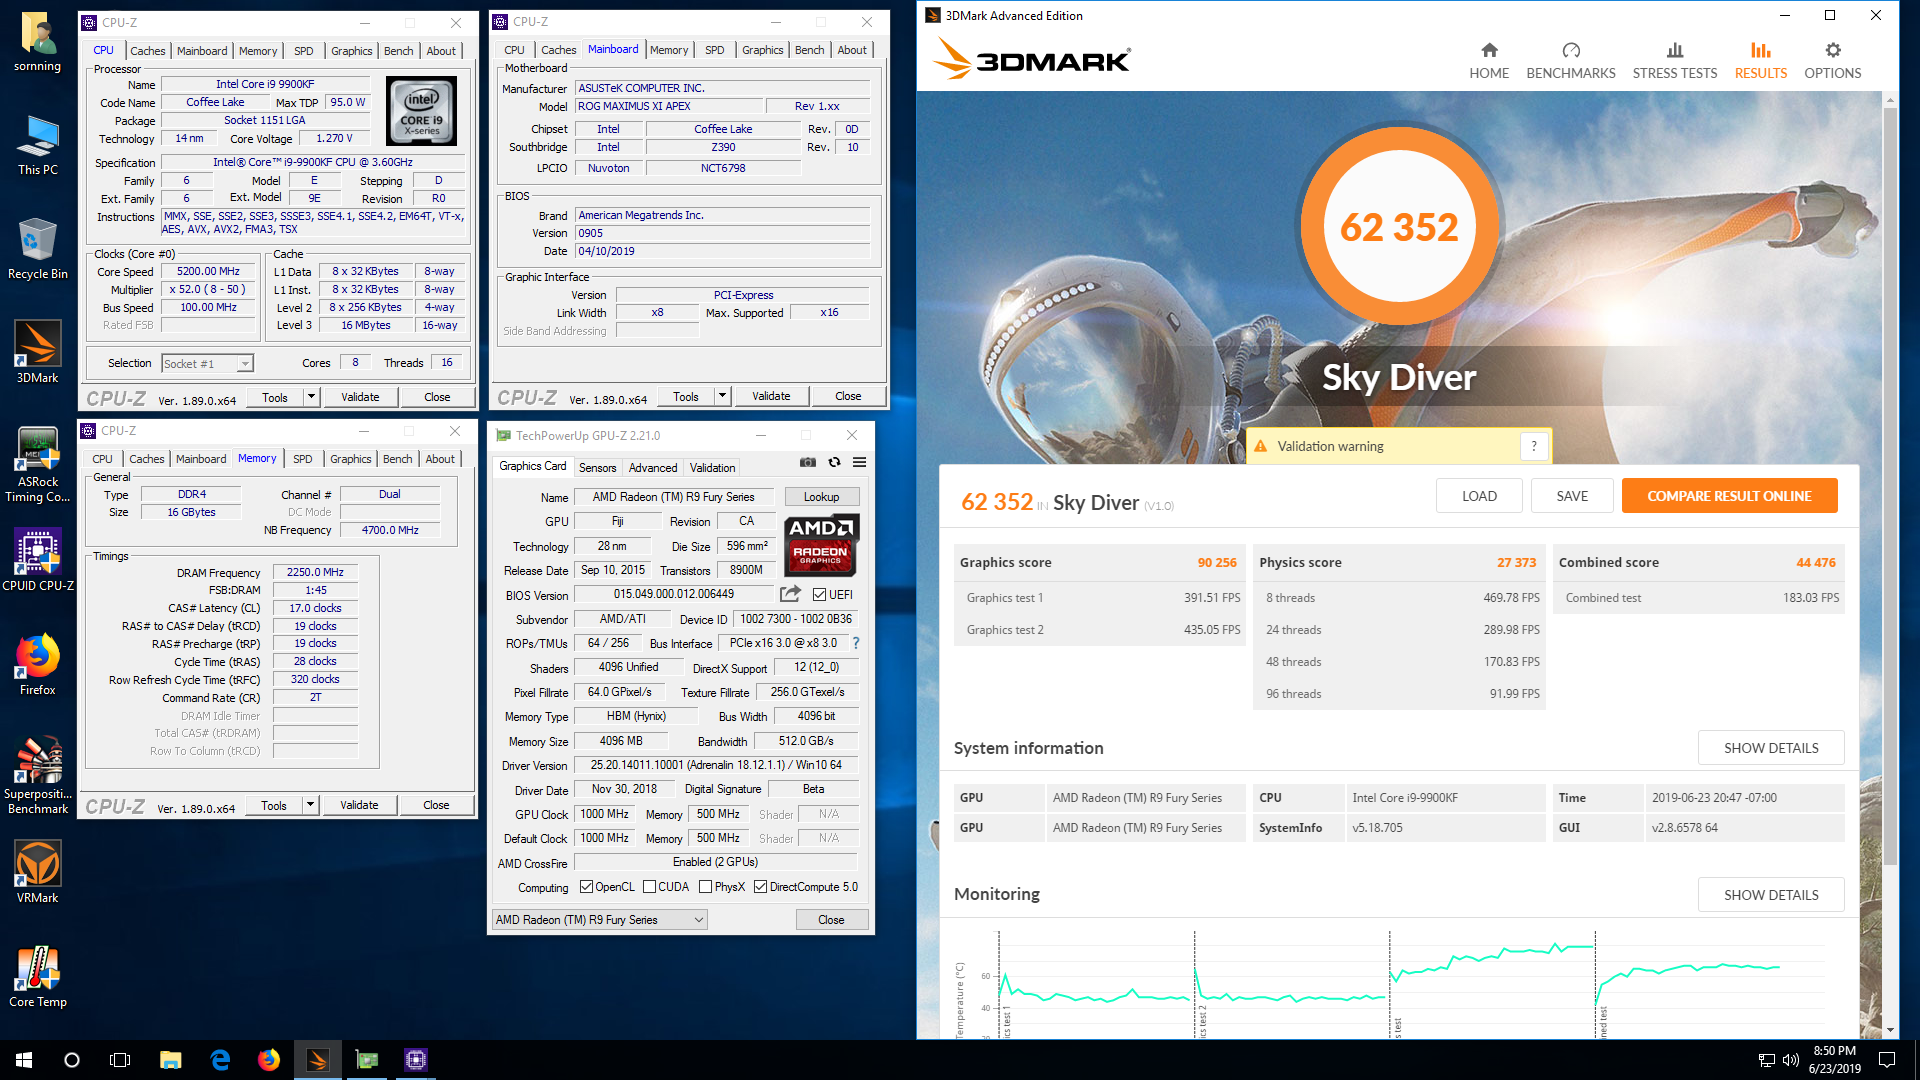1920x1080 pixels.
Task: Toggle the UEFI checkbox in GPU-Z
Action: pyautogui.click(x=819, y=595)
